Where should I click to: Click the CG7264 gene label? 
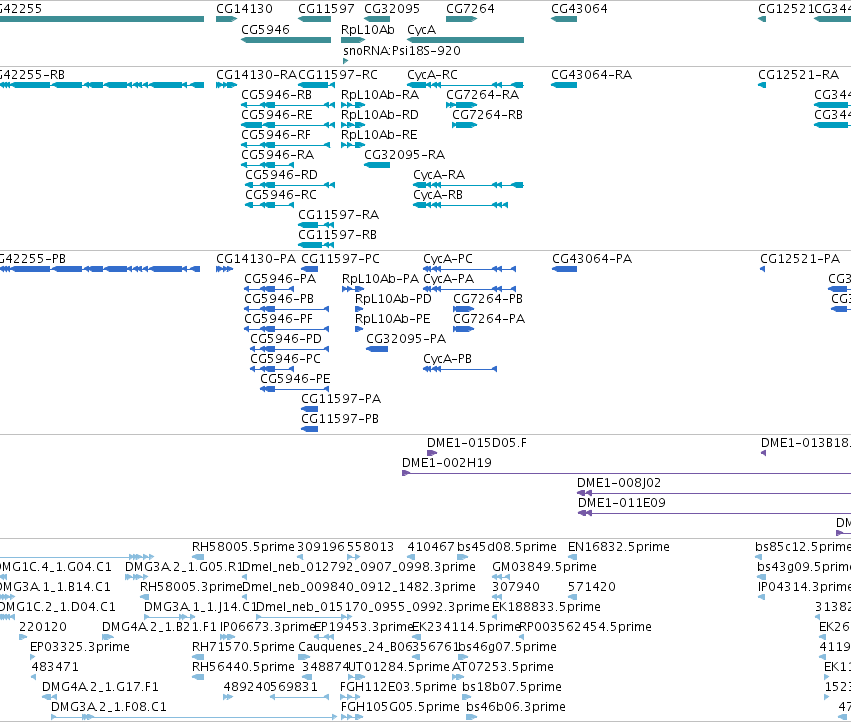pyautogui.click(x=470, y=9)
